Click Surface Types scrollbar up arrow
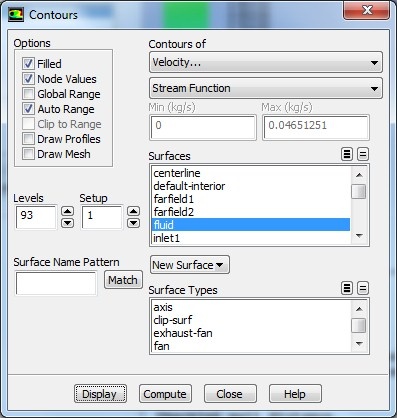 pyautogui.click(x=359, y=309)
